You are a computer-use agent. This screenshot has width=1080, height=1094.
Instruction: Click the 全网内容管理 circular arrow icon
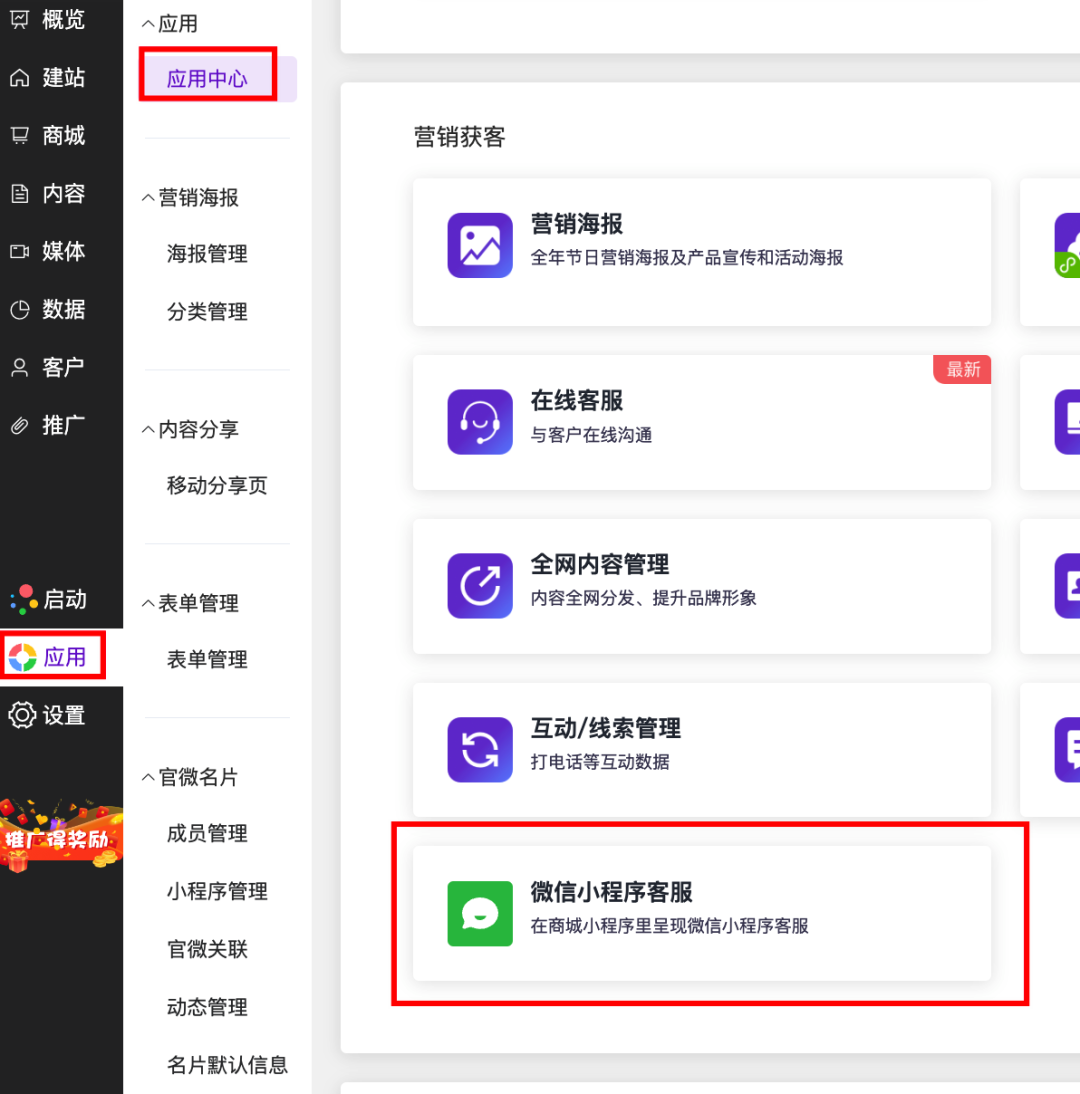click(x=480, y=585)
